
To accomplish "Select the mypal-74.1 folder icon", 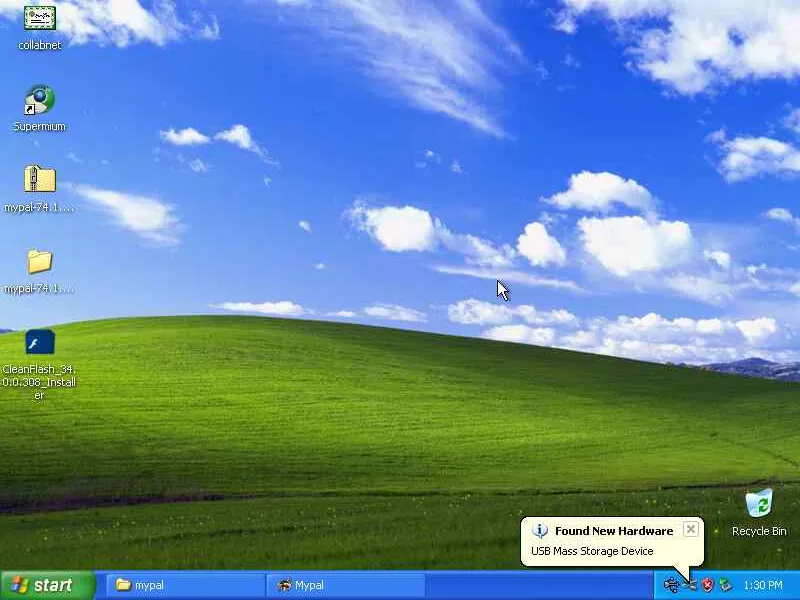I will 39,270.
